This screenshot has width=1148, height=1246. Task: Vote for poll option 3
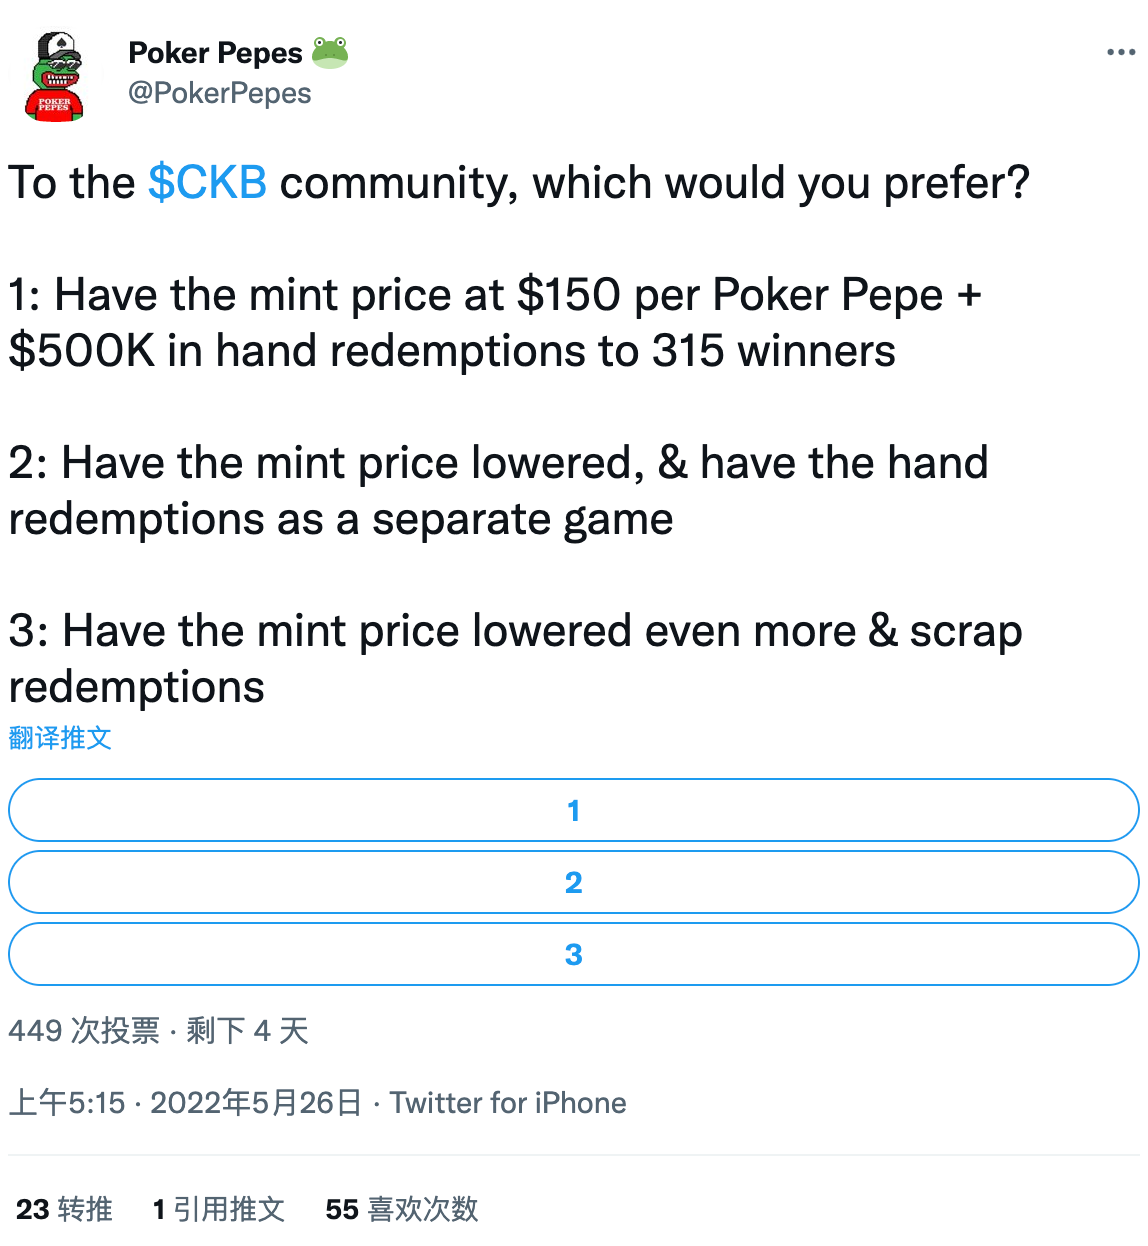(x=574, y=954)
